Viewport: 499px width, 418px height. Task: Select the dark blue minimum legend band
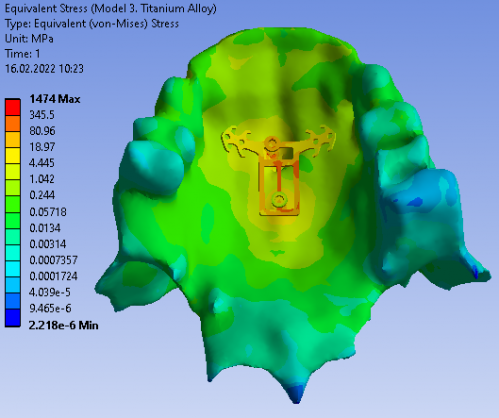(13, 317)
